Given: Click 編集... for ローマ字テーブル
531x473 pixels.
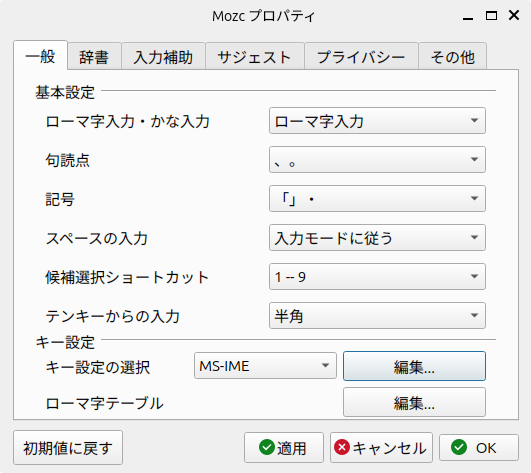Looking at the screenshot, I should pos(414,402).
